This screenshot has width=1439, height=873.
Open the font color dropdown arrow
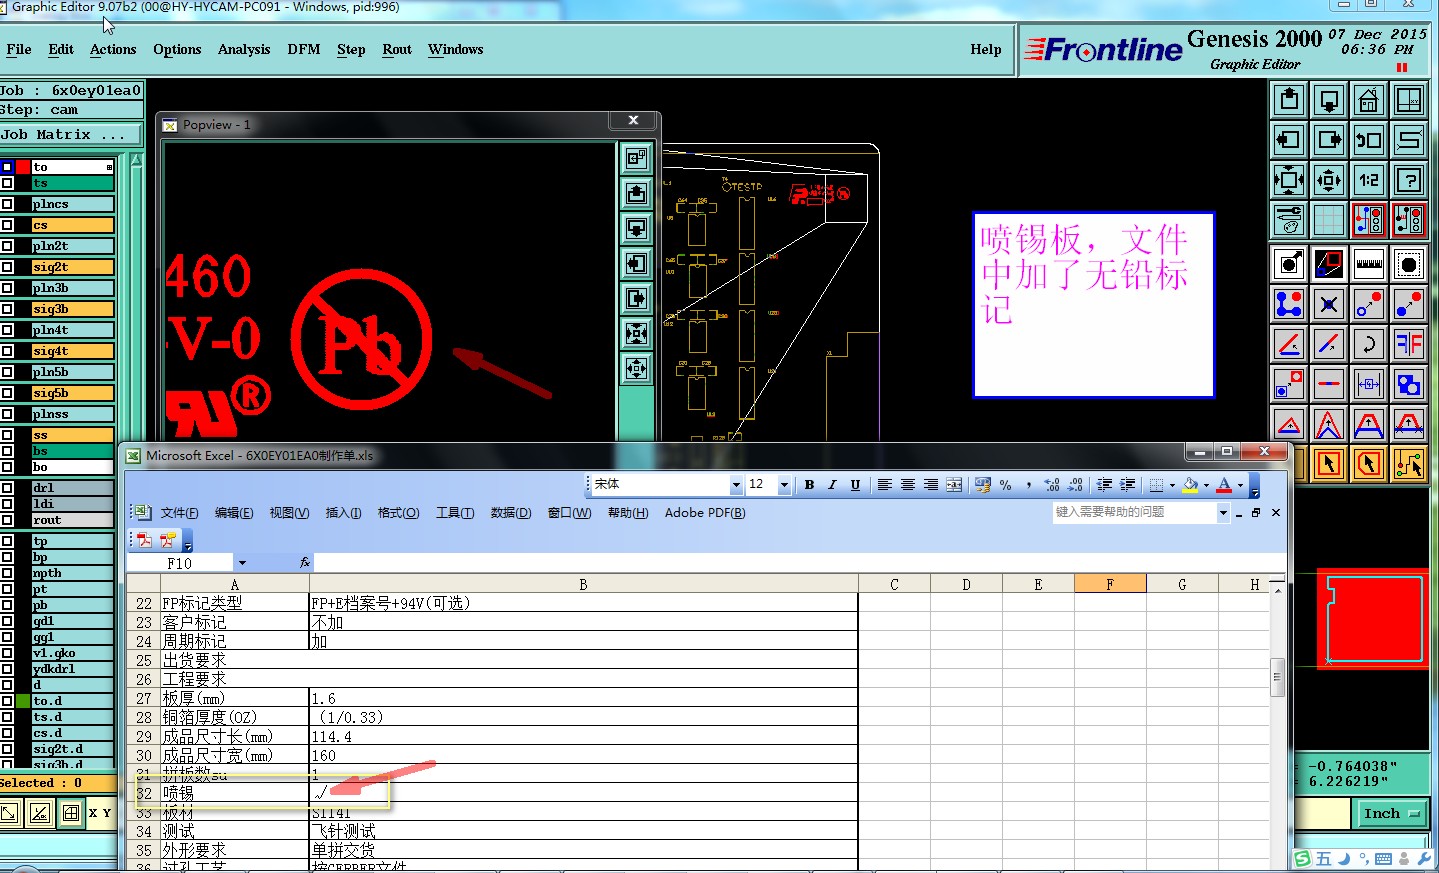pyautogui.click(x=1240, y=485)
